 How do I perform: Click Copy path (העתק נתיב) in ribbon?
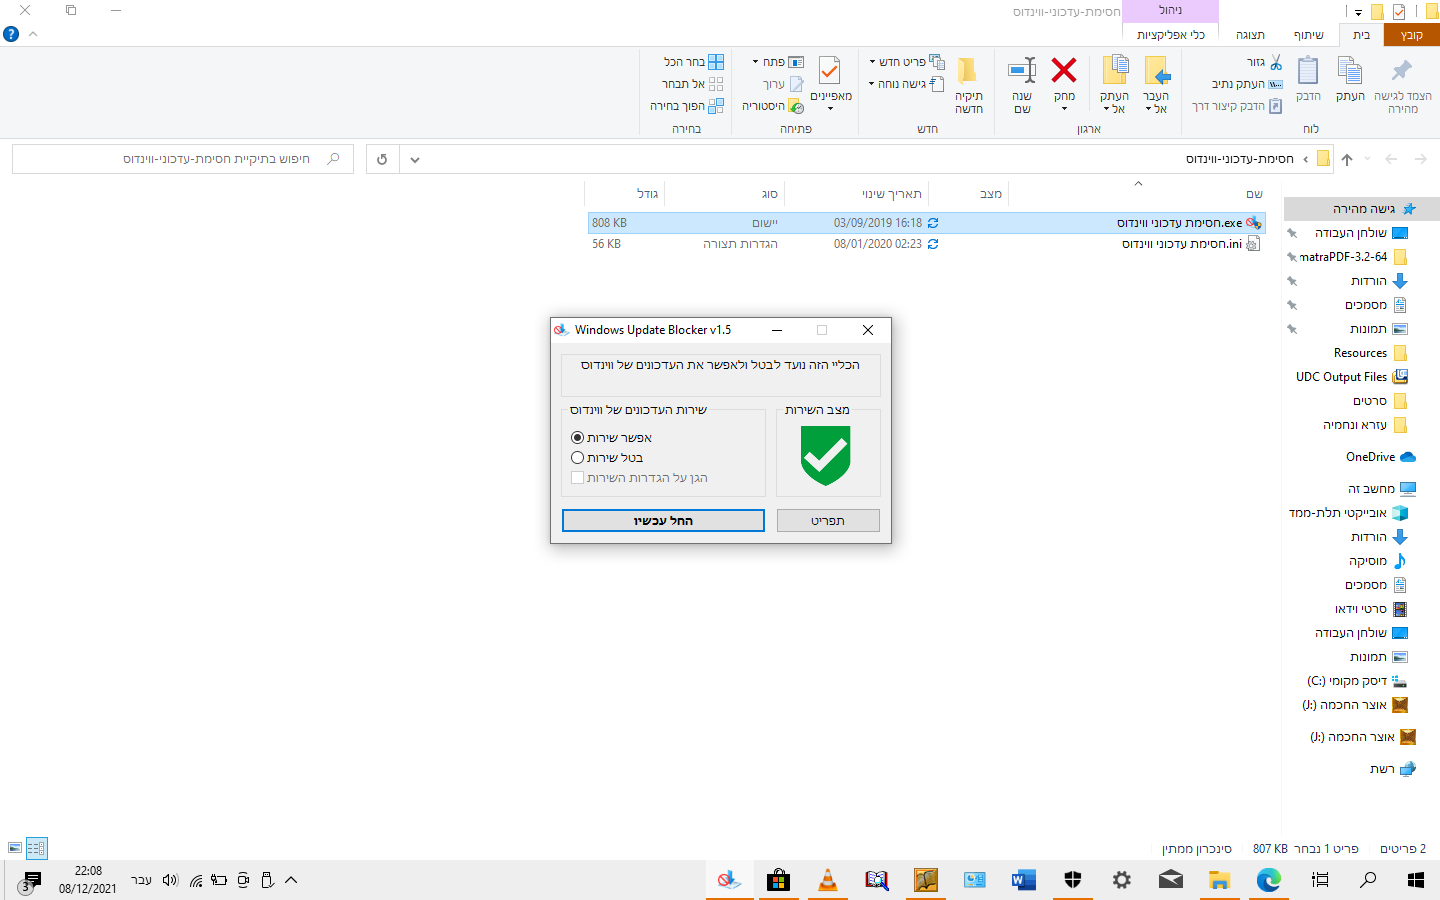(1247, 84)
